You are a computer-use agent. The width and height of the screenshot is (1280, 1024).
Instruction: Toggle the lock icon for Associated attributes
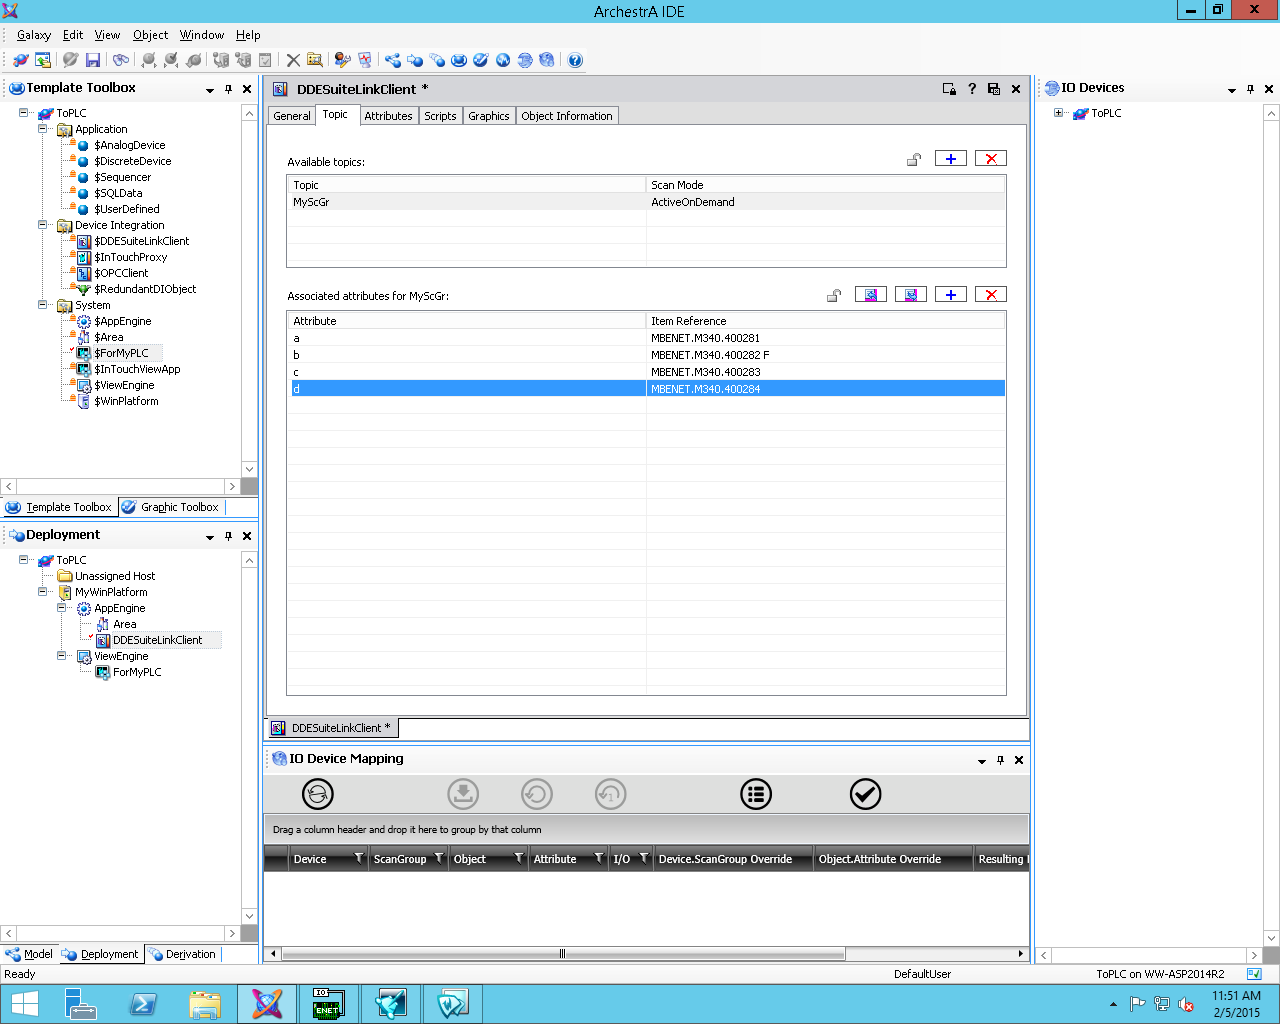tap(834, 295)
